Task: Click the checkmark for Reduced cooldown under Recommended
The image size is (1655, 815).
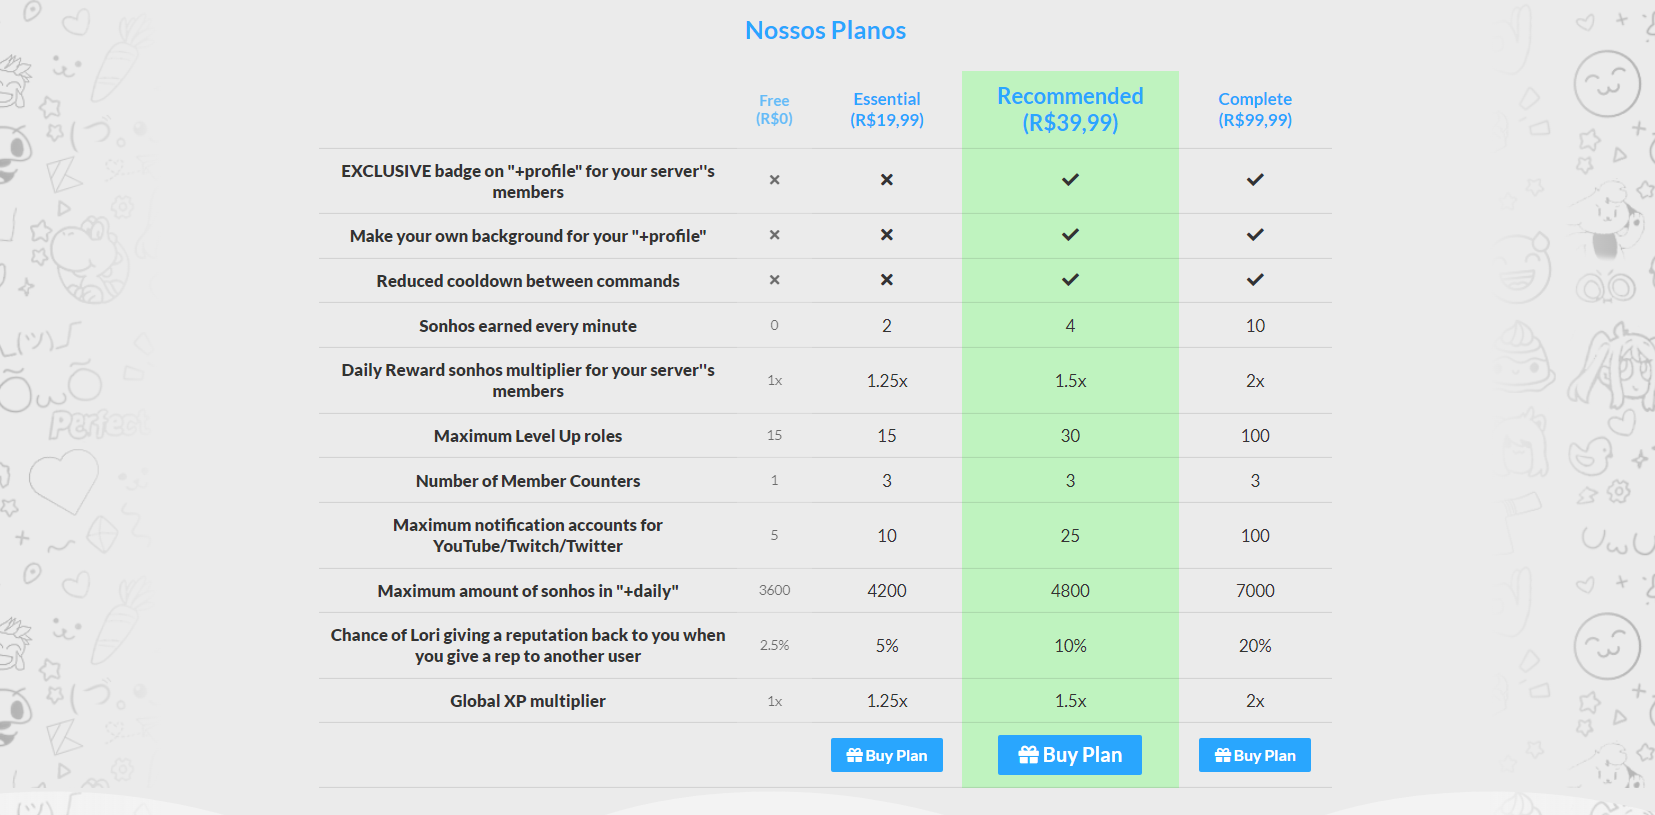Action: click(x=1070, y=280)
